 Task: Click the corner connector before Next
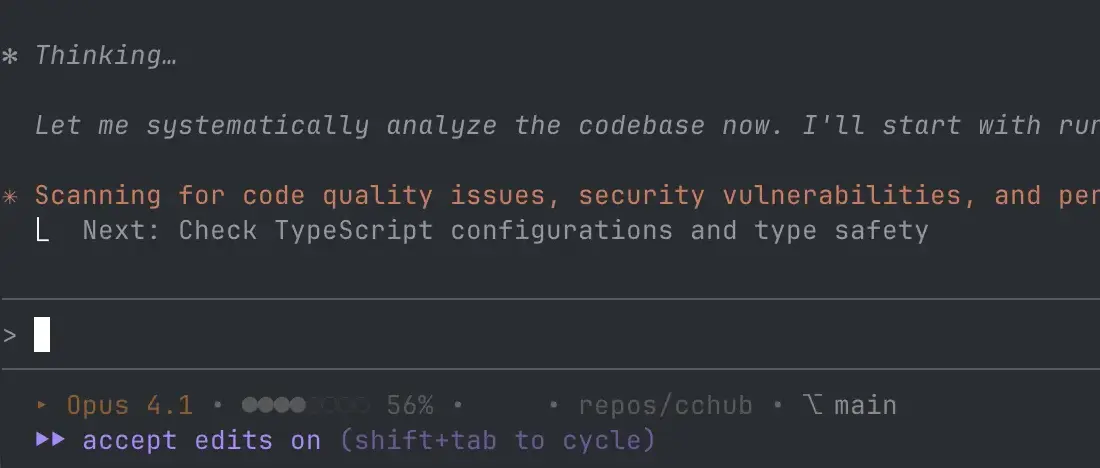click(x=42, y=231)
